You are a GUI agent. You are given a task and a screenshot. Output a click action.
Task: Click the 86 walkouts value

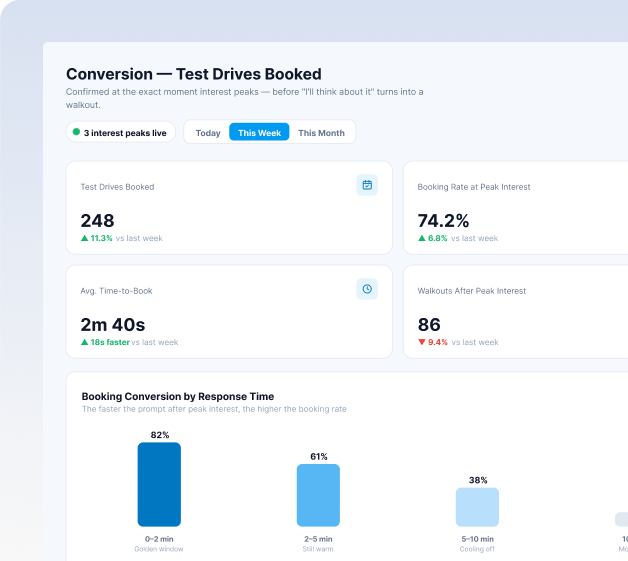(429, 325)
